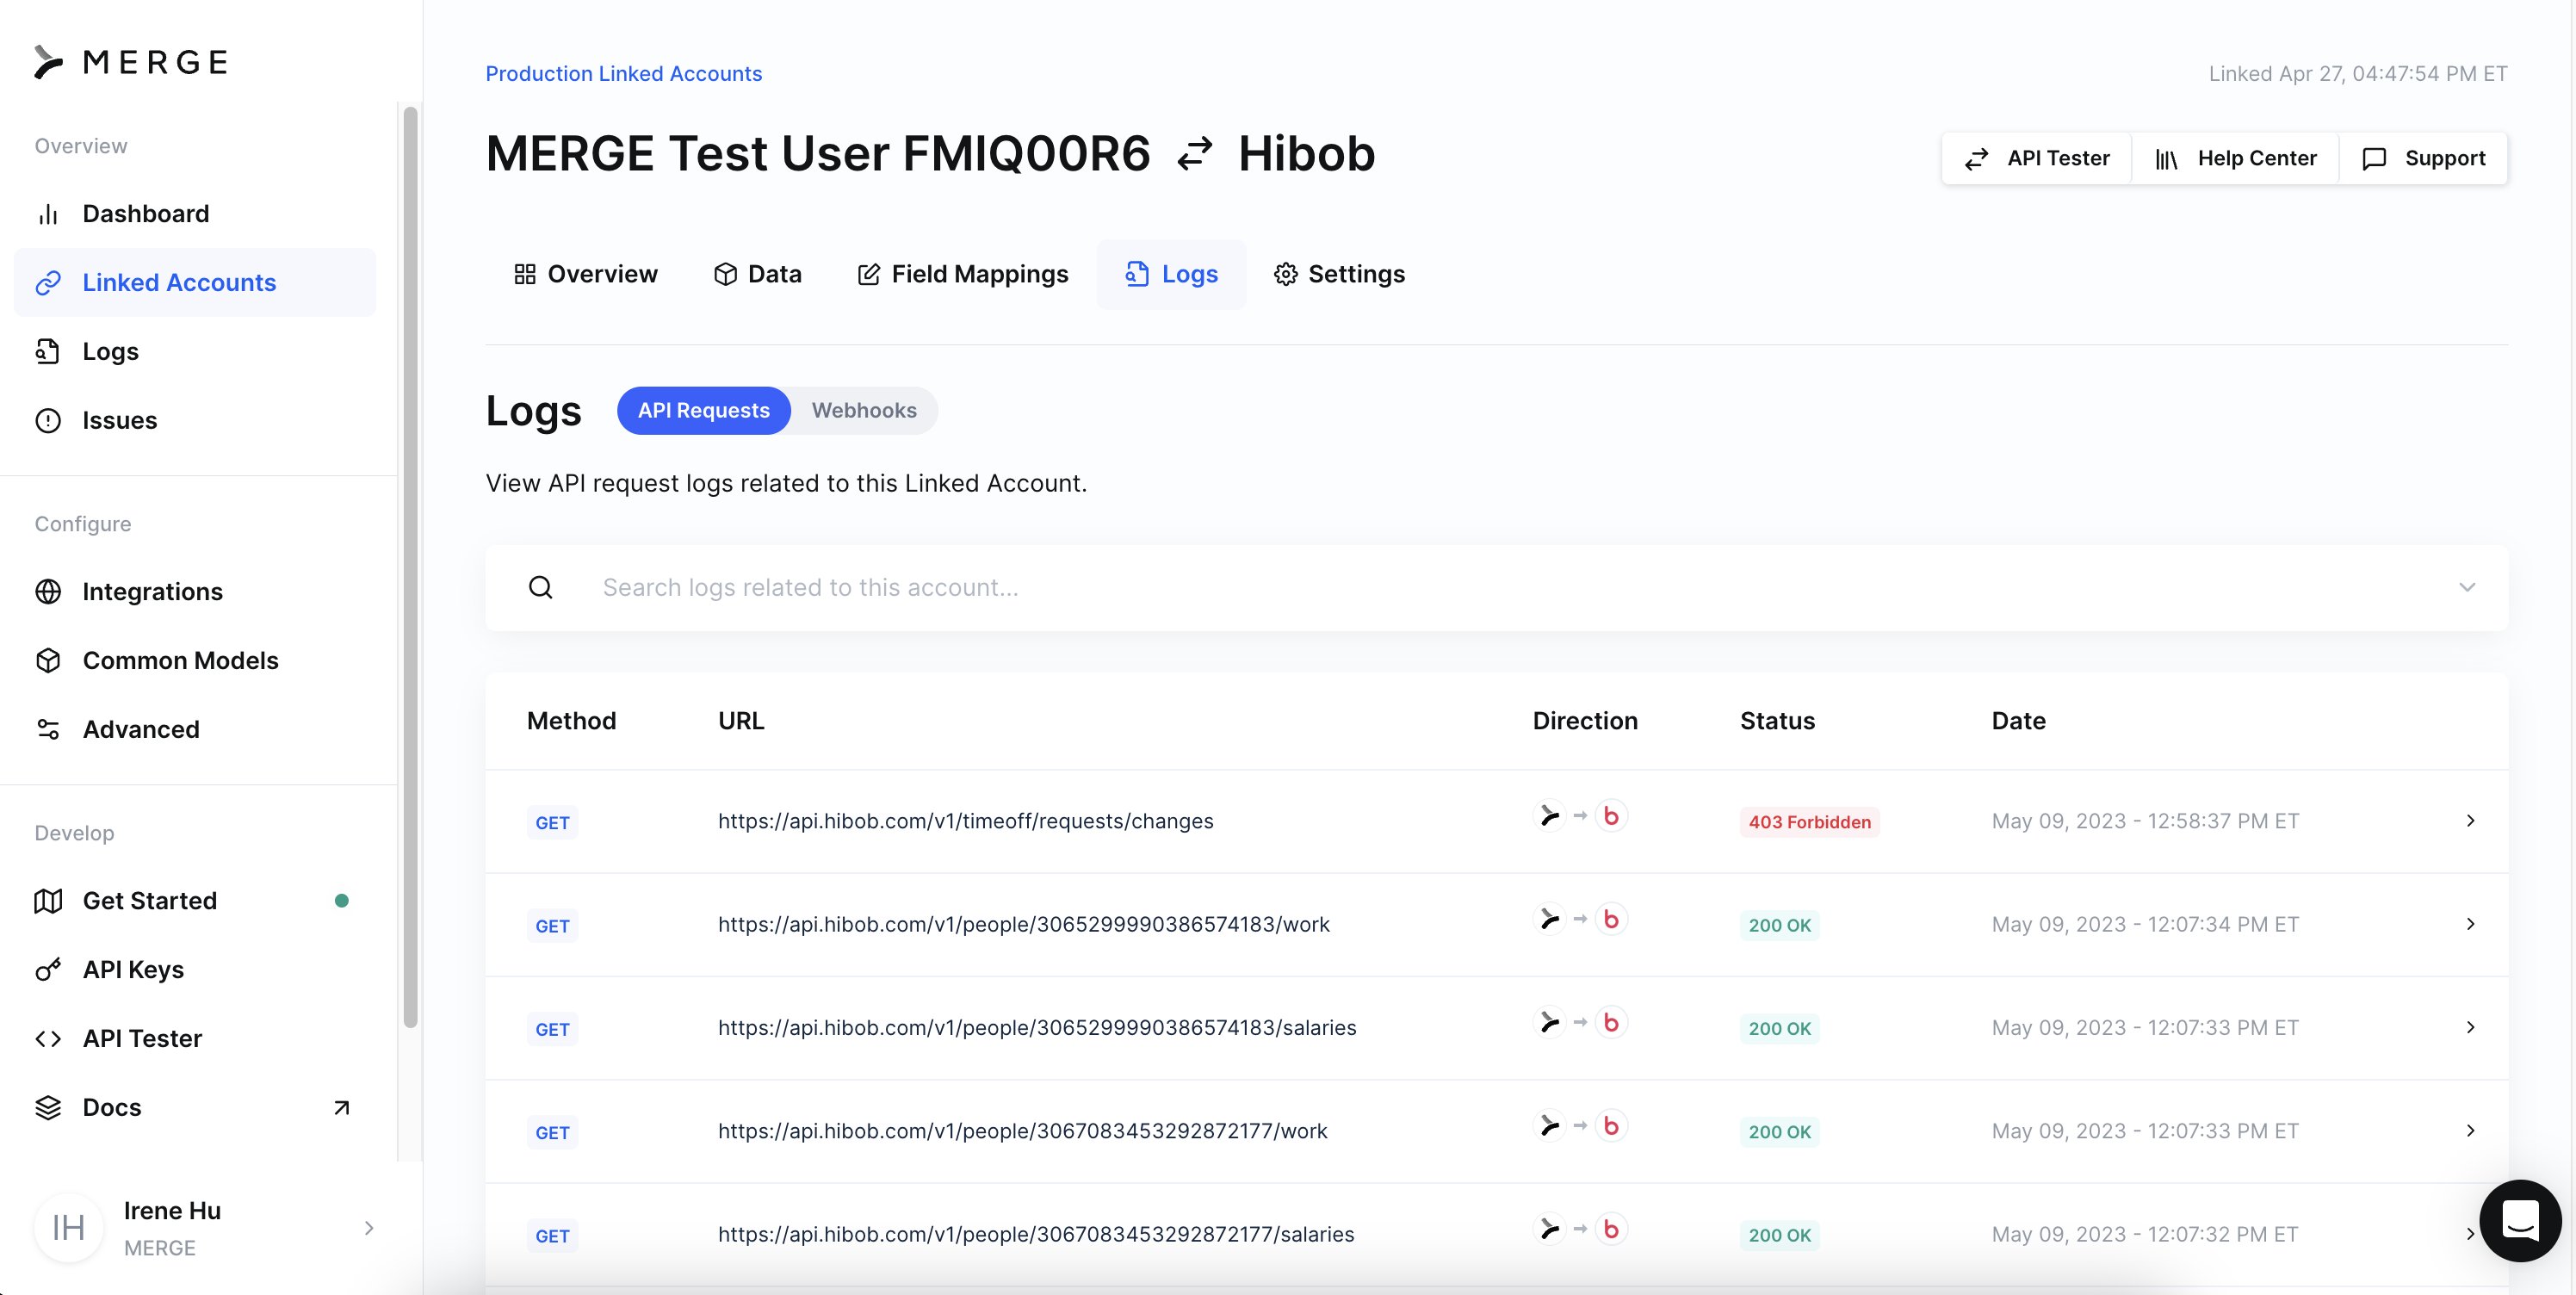Open the chat bubble widget

coord(2519,1220)
